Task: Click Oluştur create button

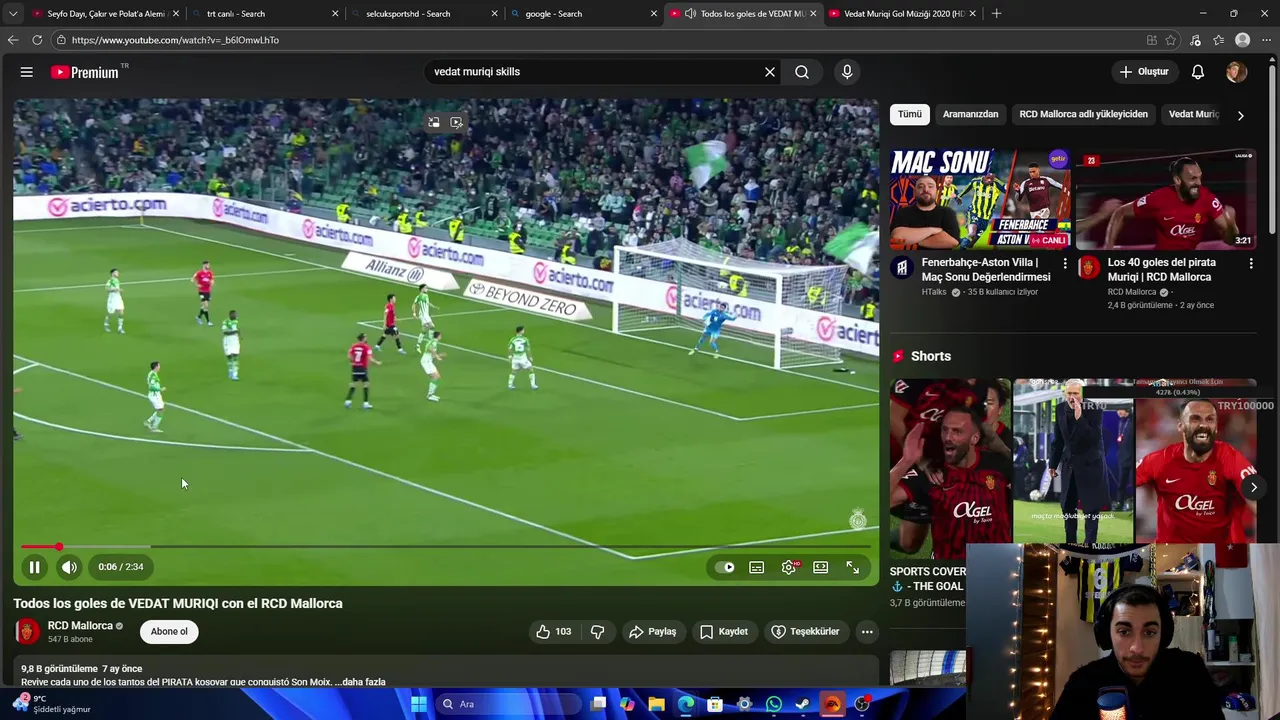Action: tap(1144, 72)
